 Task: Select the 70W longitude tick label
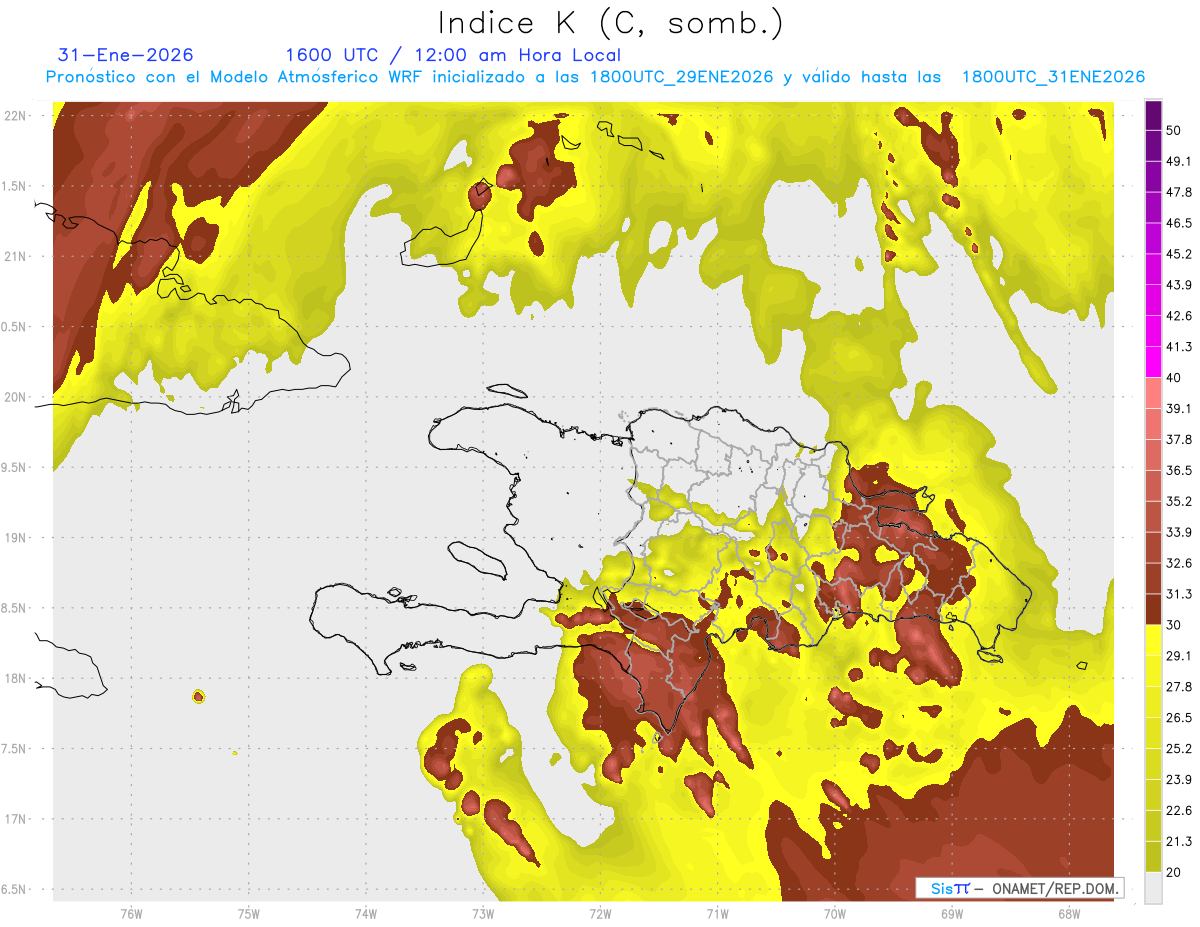(x=834, y=913)
